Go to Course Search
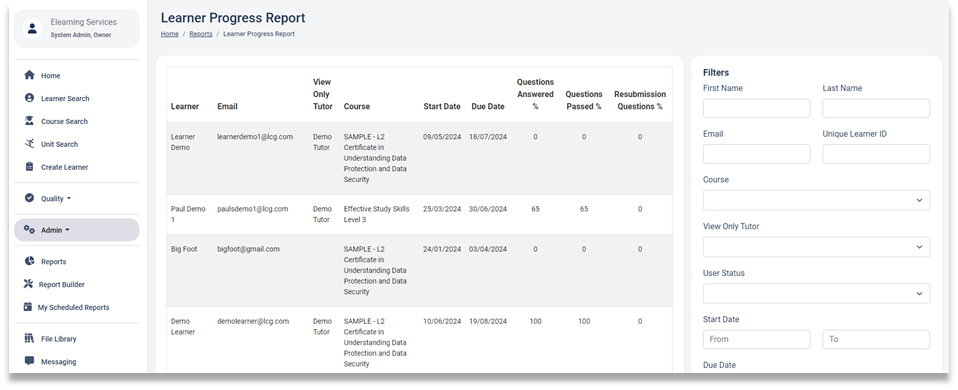Viewport: 958px width, 390px height. click(x=64, y=122)
